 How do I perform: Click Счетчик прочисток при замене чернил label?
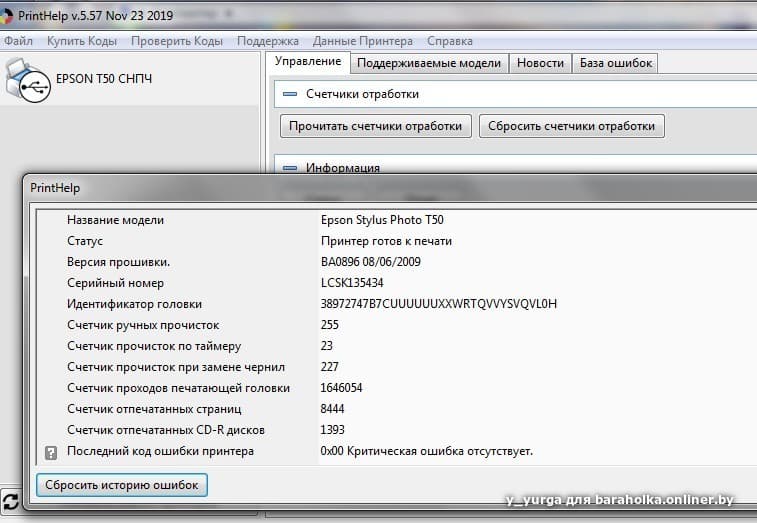pos(176,367)
